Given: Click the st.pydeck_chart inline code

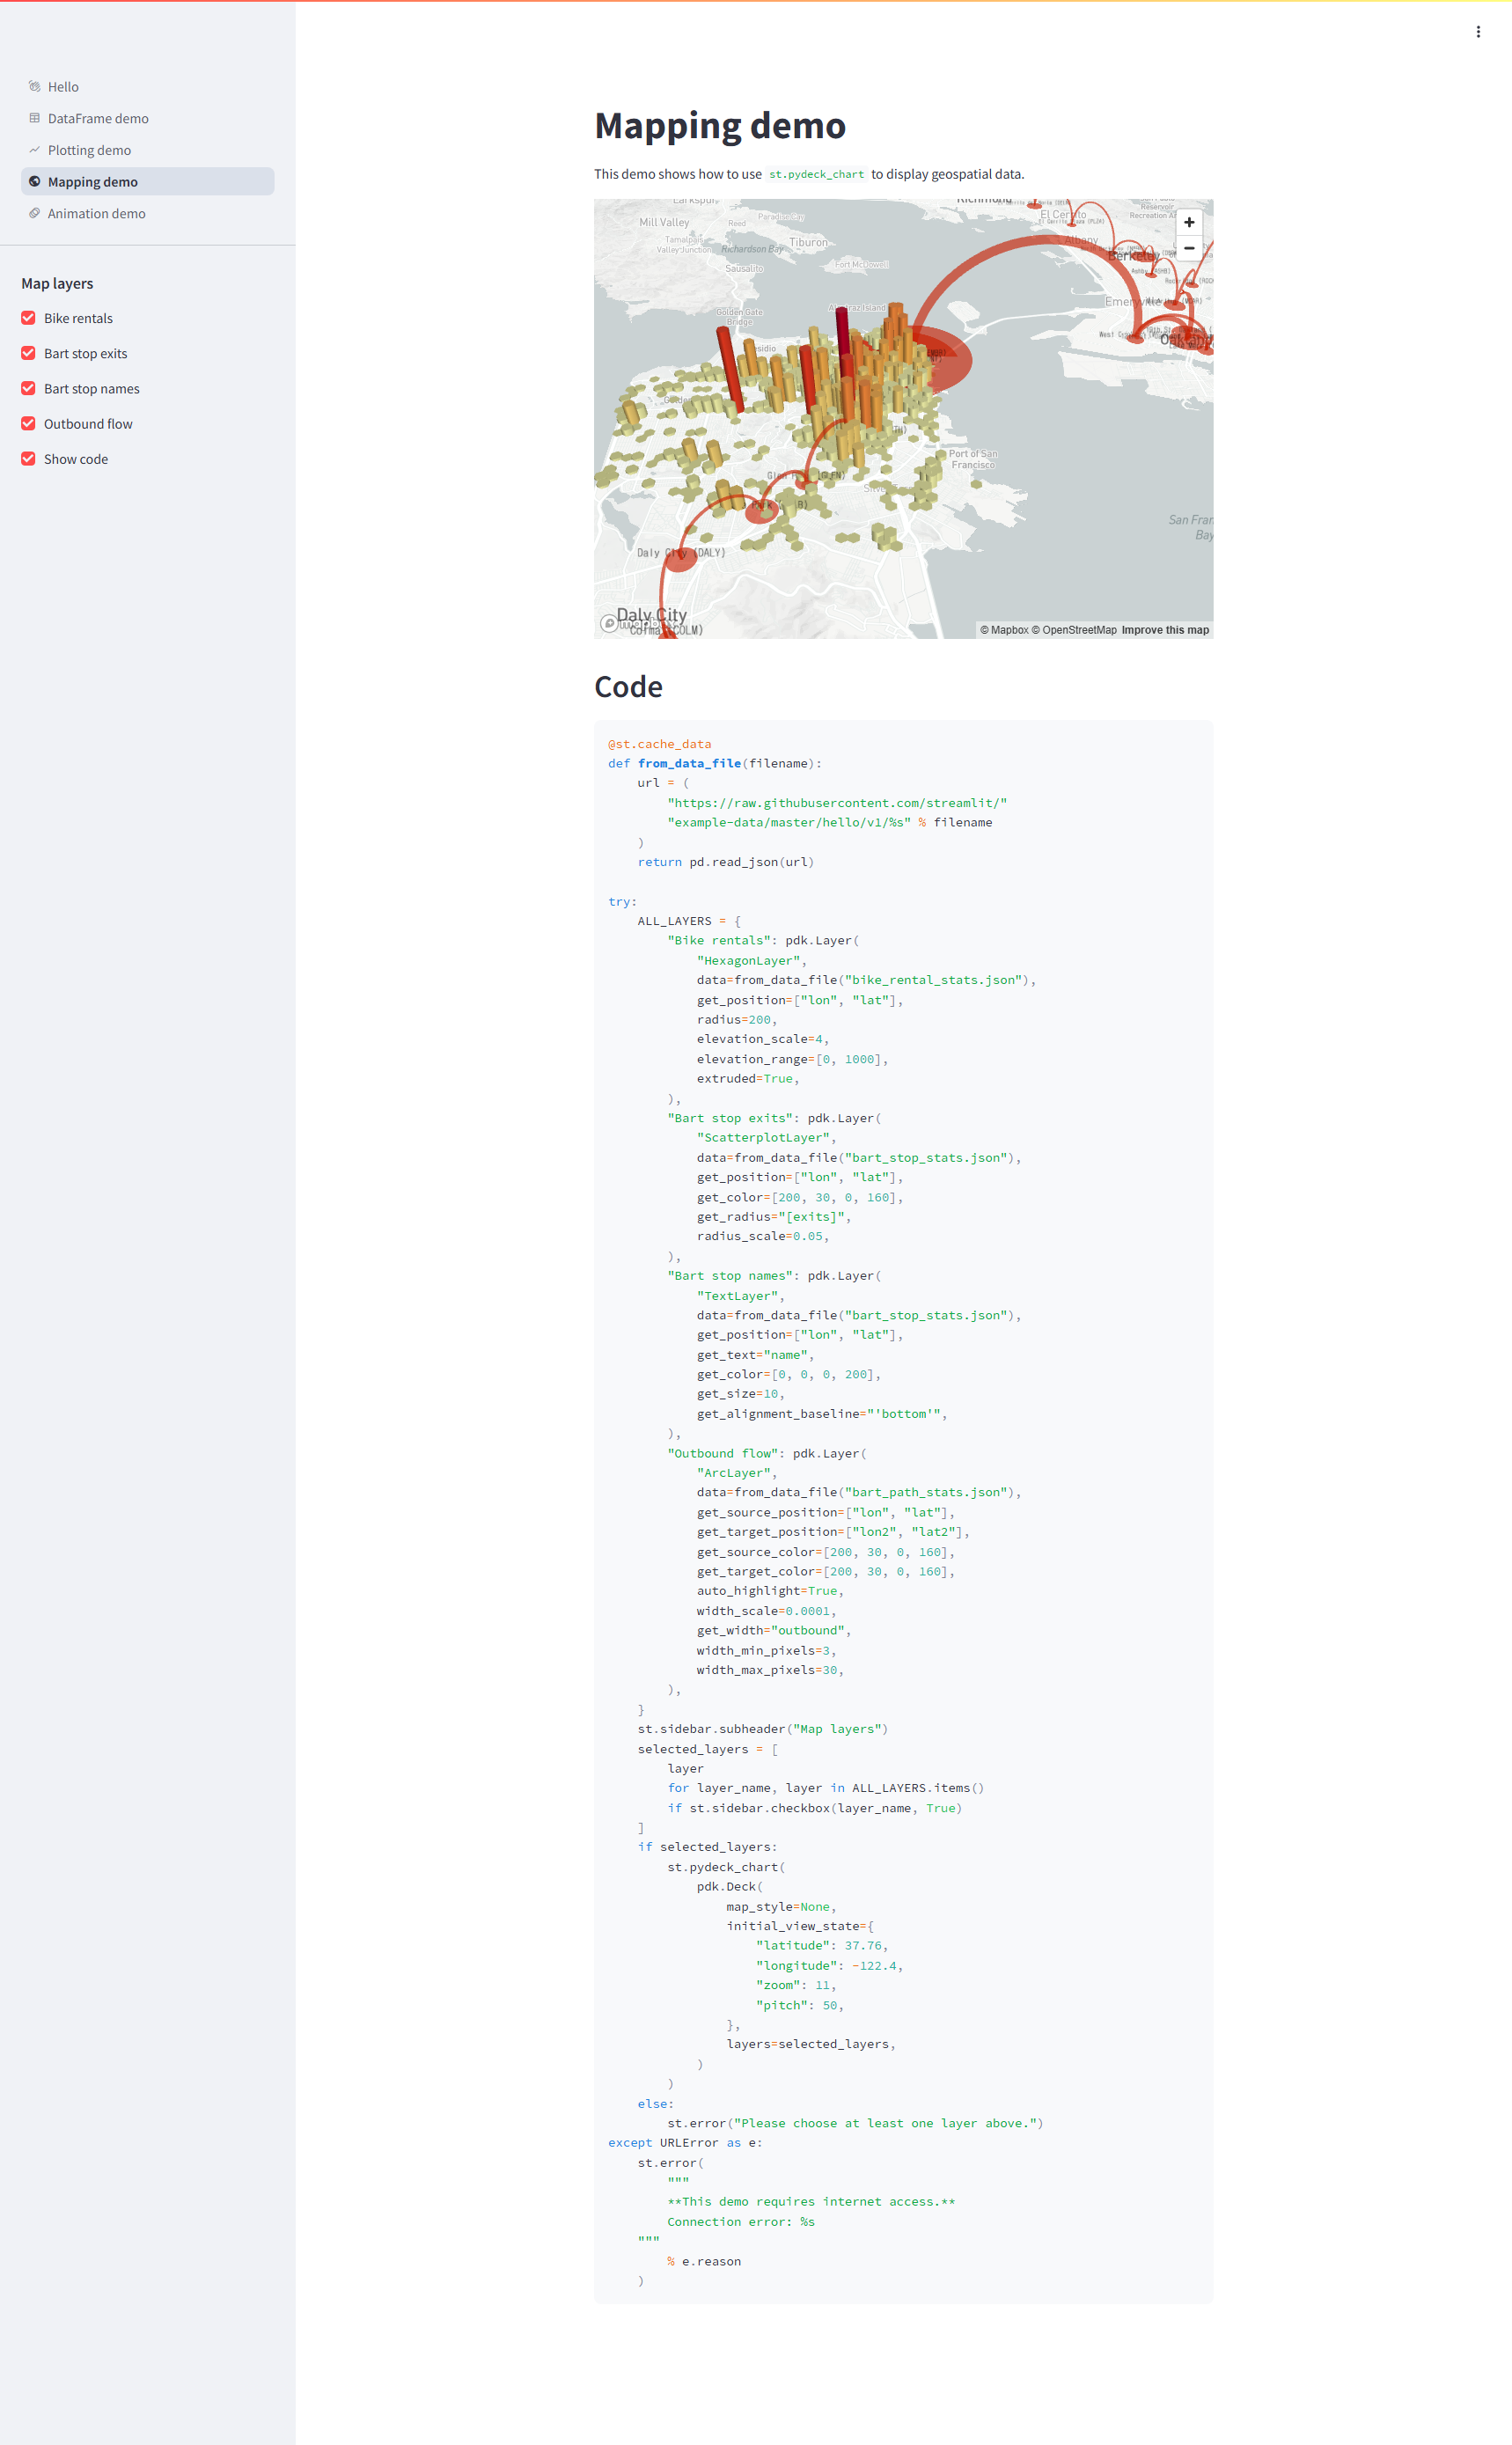Looking at the screenshot, I should point(816,174).
